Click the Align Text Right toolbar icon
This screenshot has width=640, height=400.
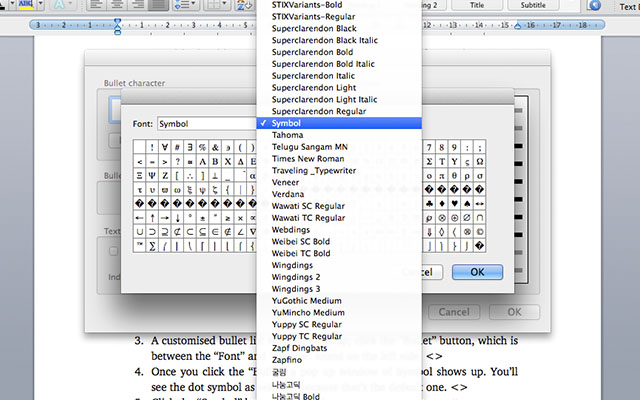point(138,4)
